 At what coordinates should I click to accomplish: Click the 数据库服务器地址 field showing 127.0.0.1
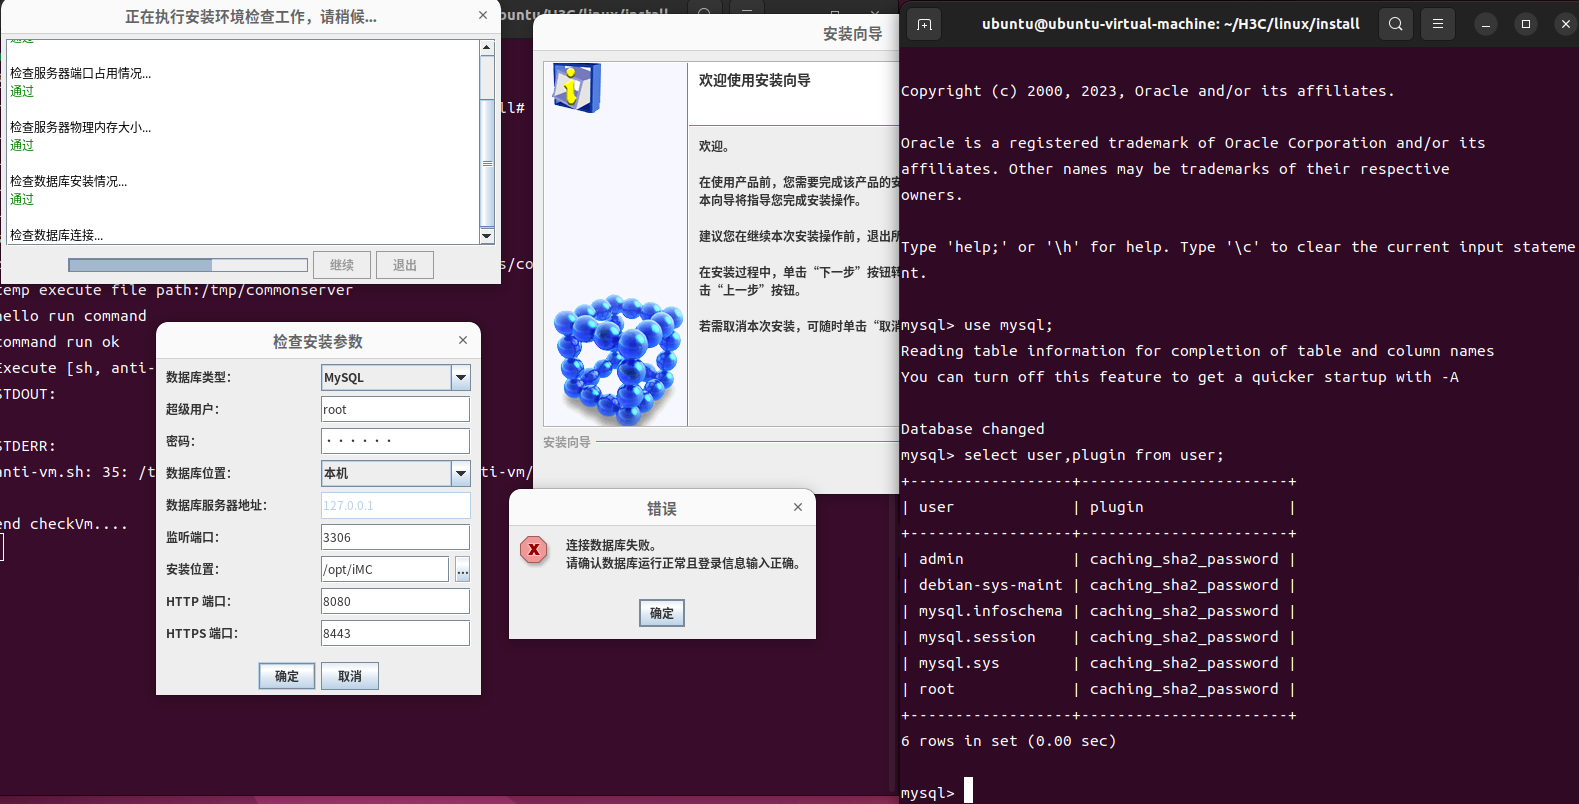[395, 505]
